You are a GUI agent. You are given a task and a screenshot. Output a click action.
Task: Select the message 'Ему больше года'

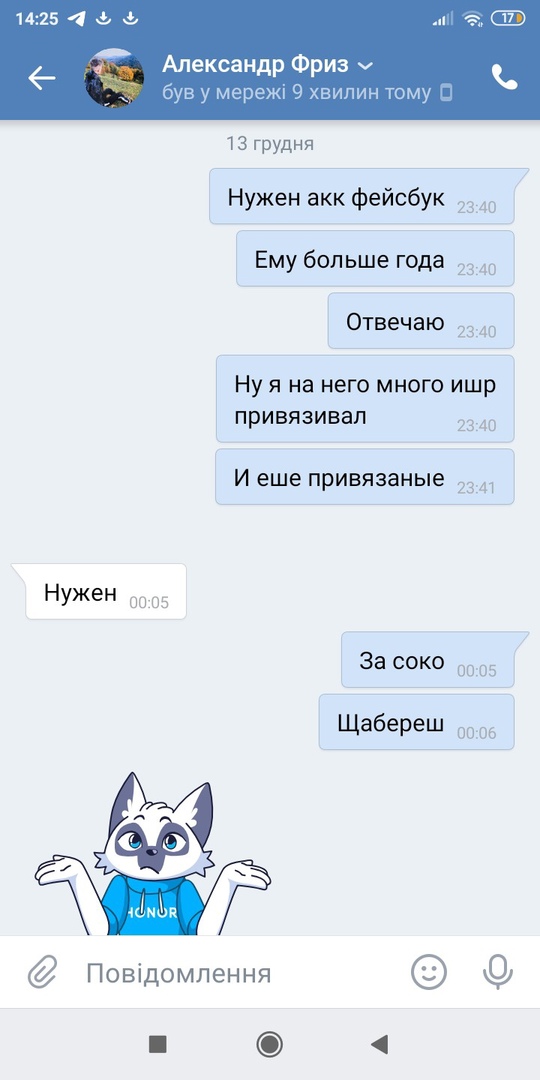click(375, 258)
